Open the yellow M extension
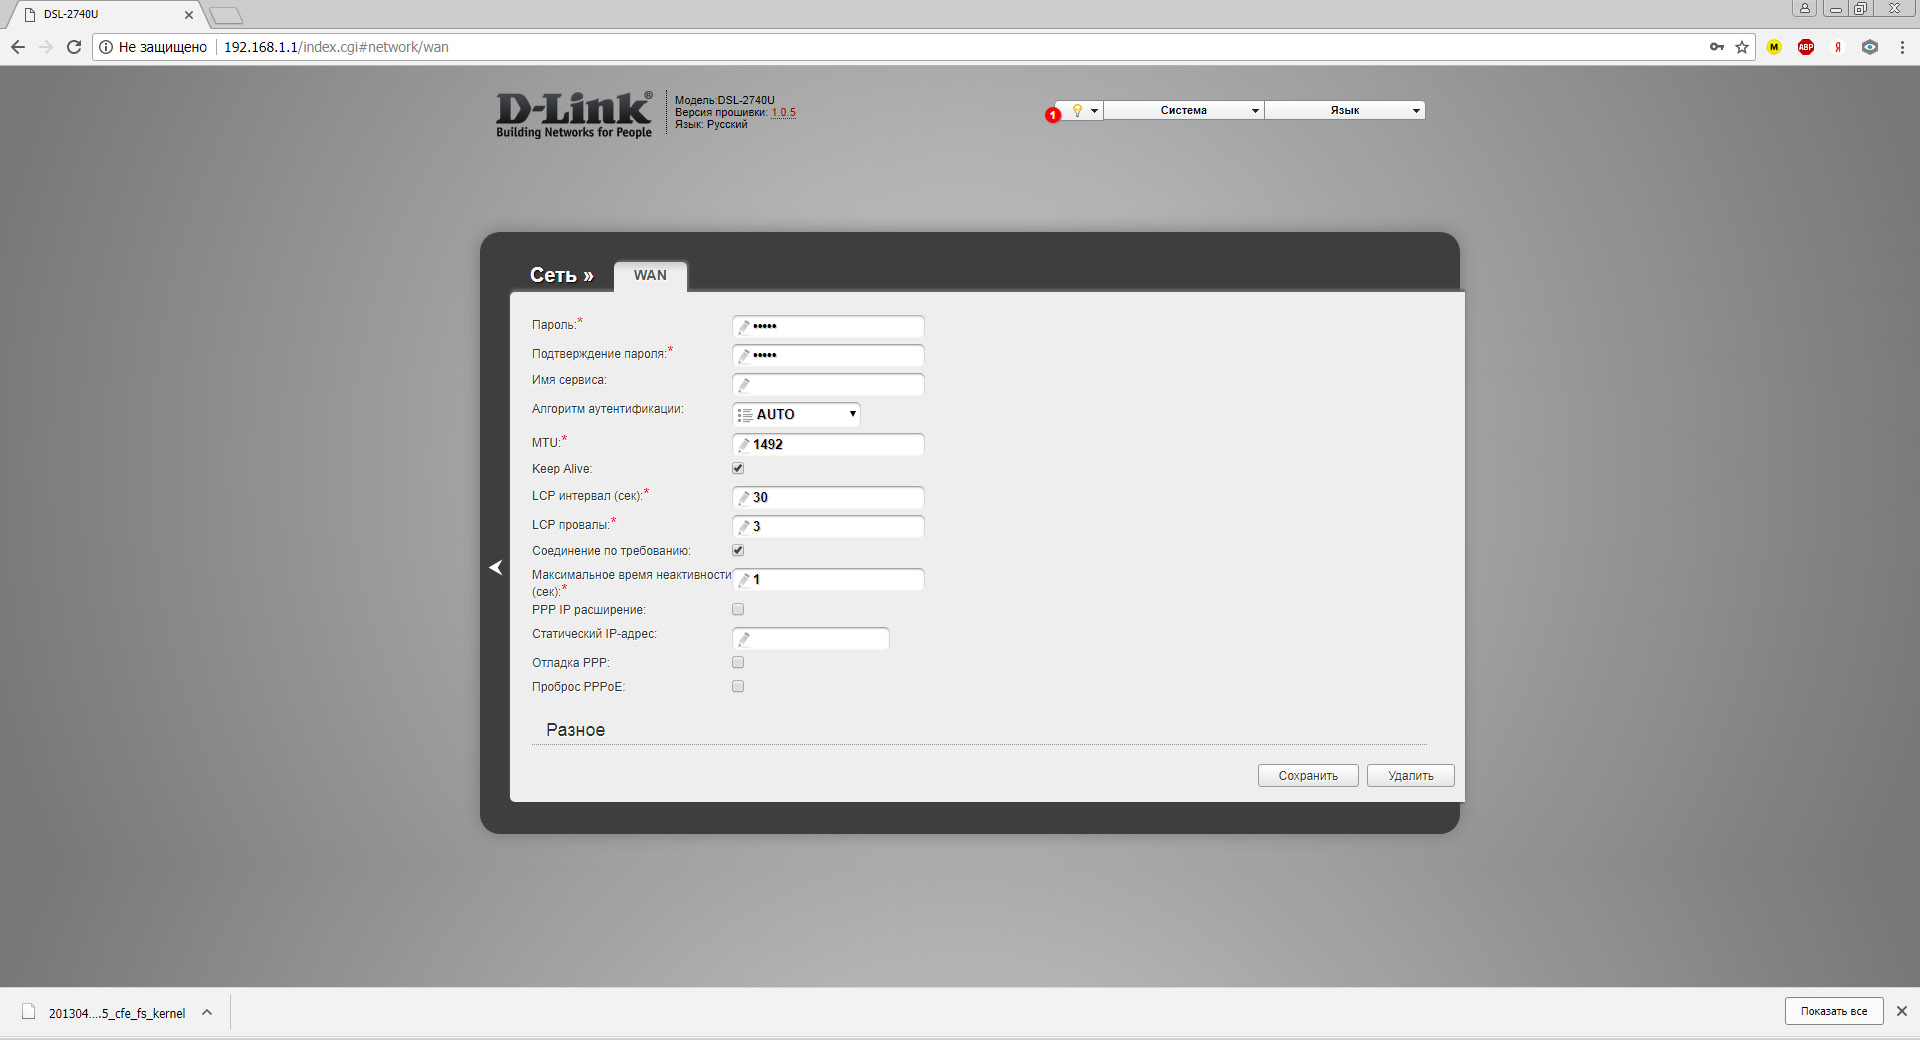Image resolution: width=1920 pixels, height=1040 pixels. point(1774,47)
